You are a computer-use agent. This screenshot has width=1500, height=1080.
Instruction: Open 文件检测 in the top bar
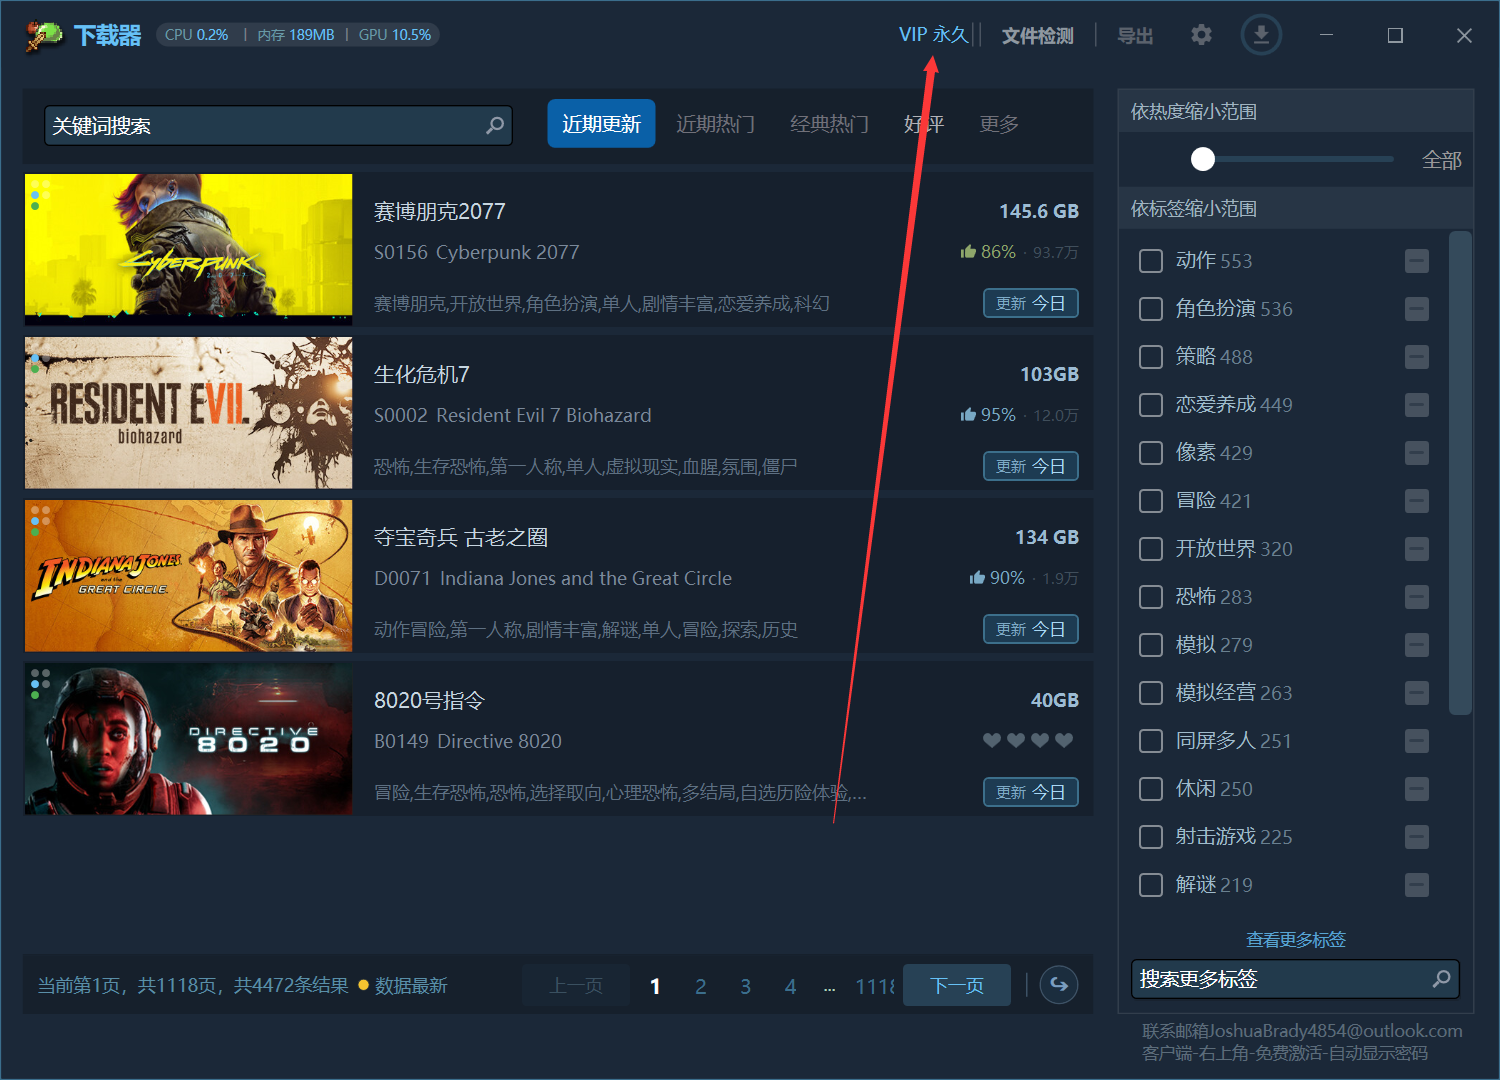pos(1037,36)
